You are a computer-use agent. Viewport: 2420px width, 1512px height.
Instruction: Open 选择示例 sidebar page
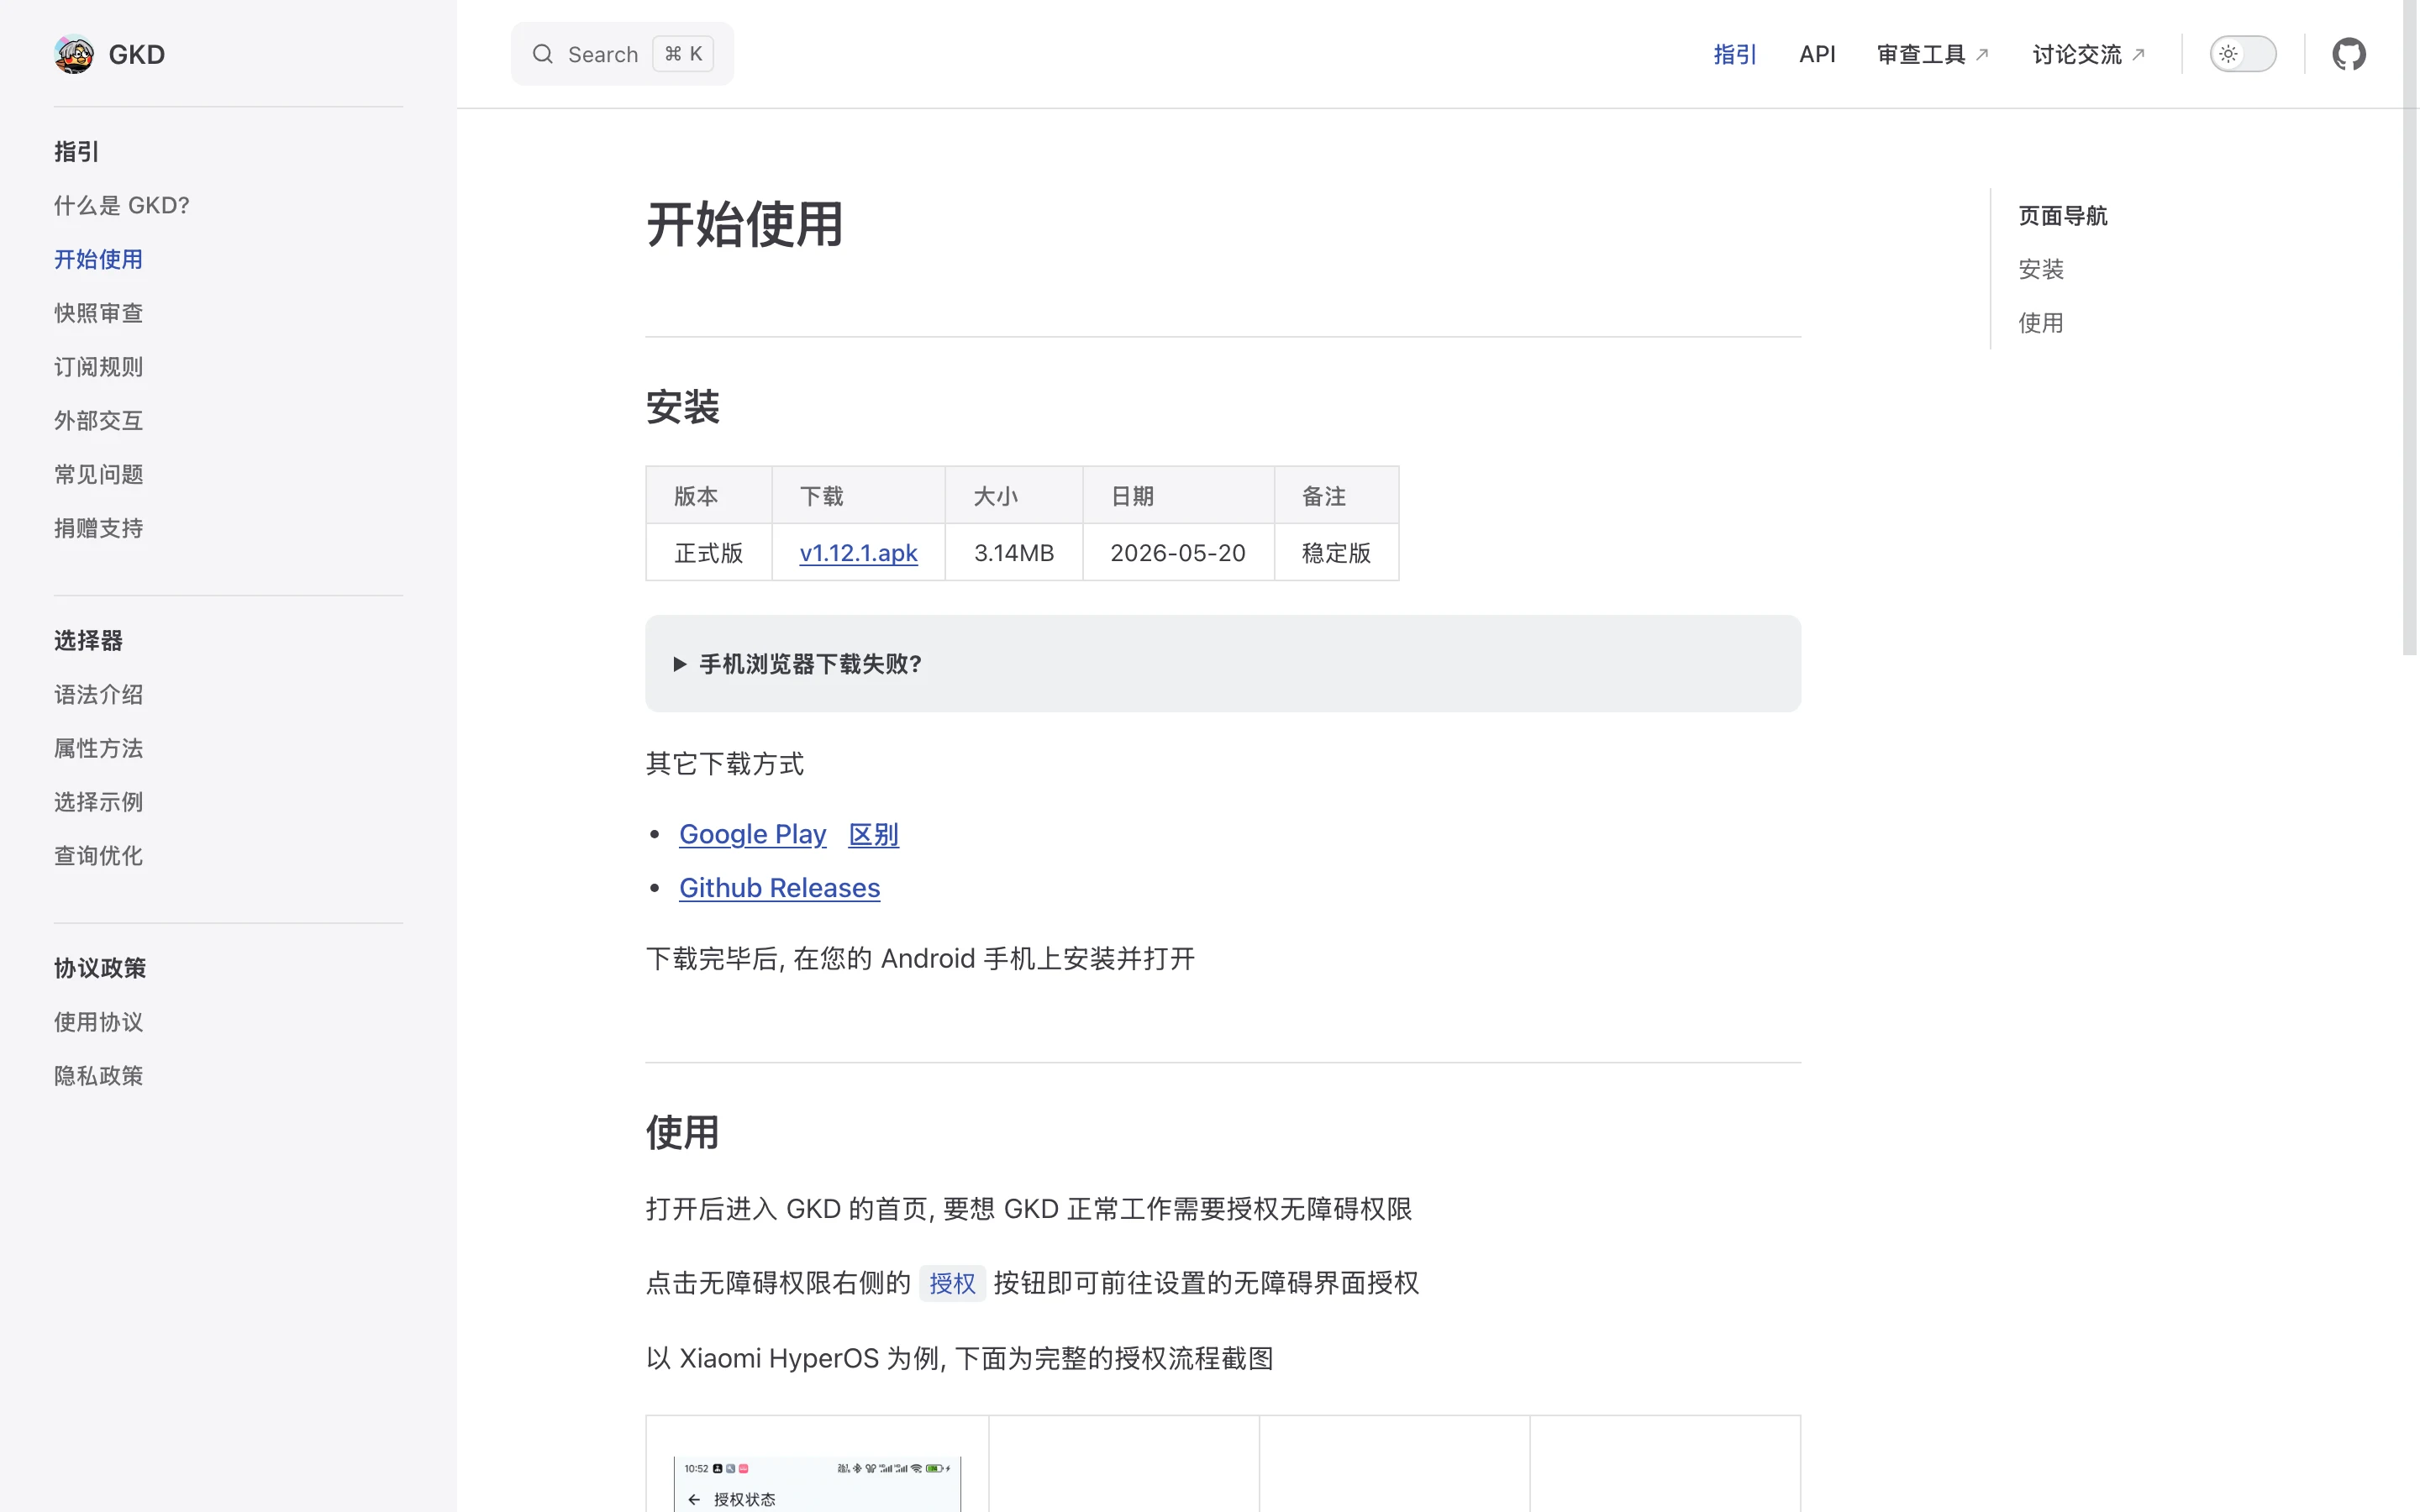coord(98,802)
